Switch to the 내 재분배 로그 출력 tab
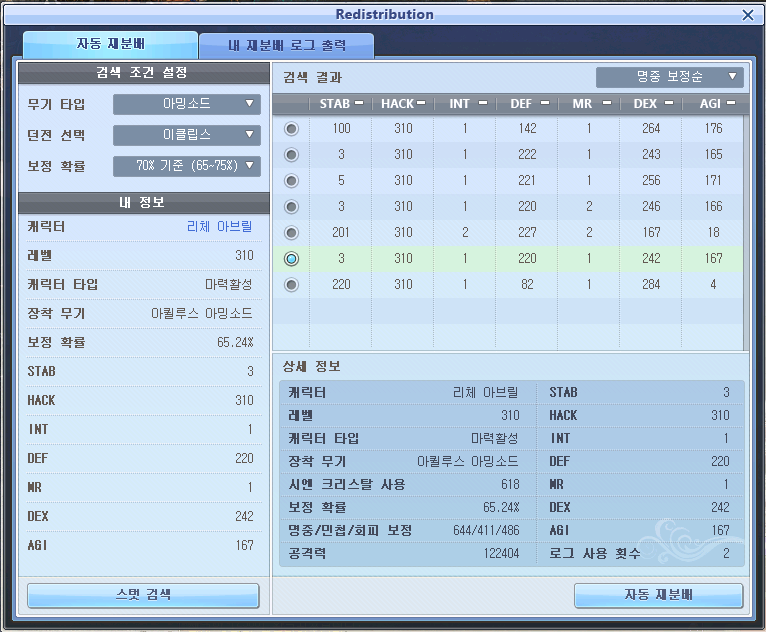766x632 pixels. pos(287,46)
